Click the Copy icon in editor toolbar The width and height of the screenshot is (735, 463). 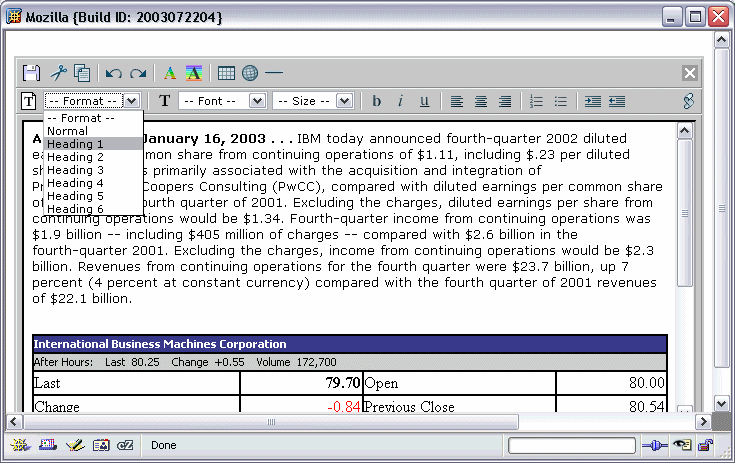tap(82, 73)
